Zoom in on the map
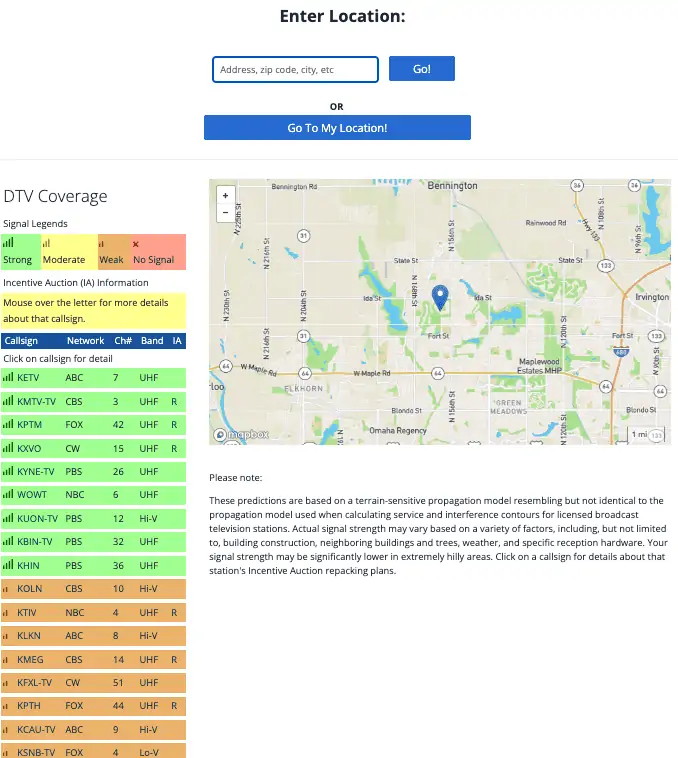Viewport: 678px width, 758px height. (225, 196)
